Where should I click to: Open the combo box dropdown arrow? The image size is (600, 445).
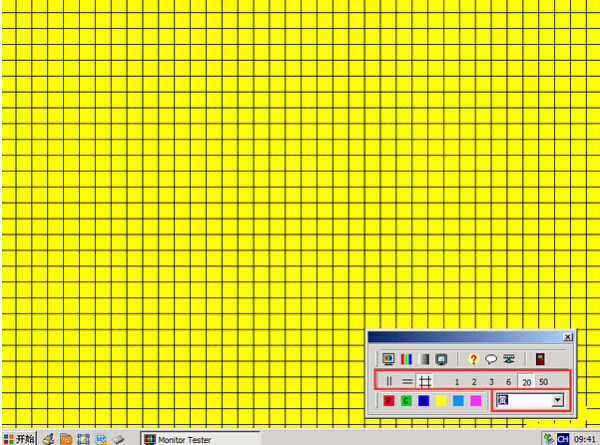click(x=558, y=401)
